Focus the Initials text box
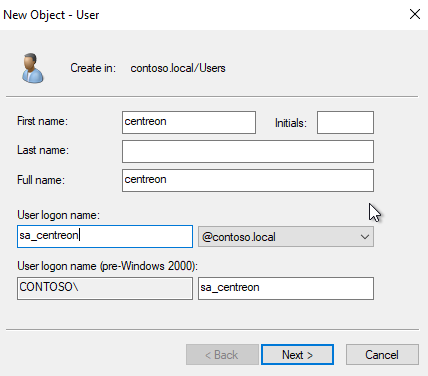Screen dimensions: 428x376 pyautogui.click(x=345, y=122)
